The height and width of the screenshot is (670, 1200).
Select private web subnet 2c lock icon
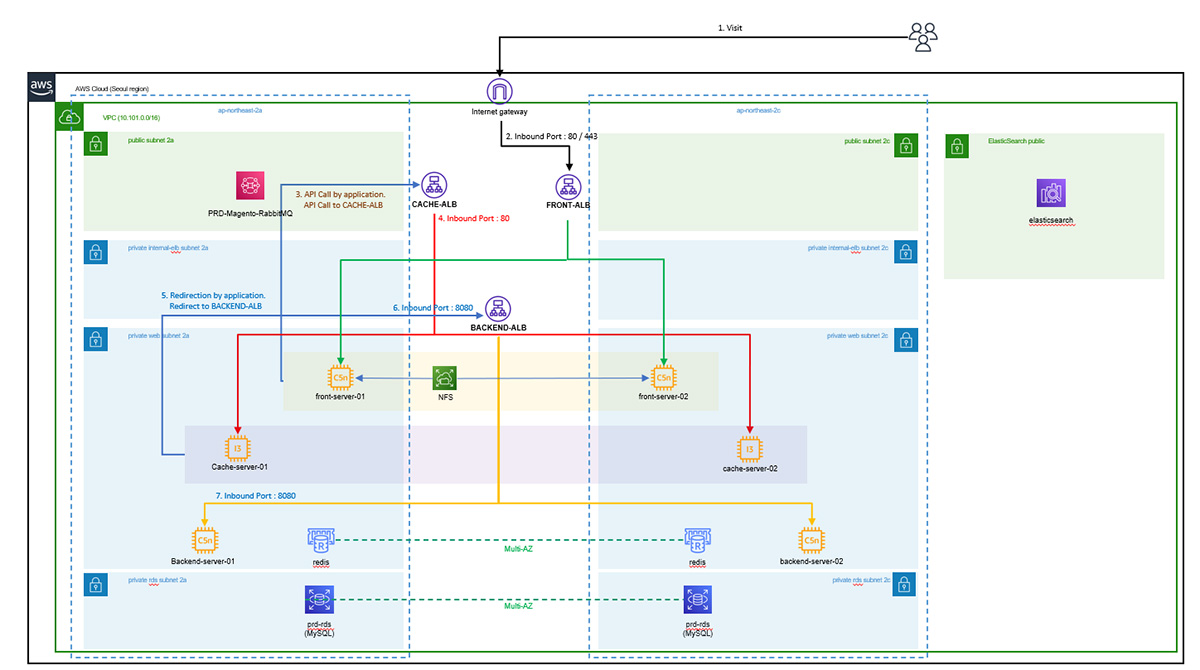tap(907, 339)
